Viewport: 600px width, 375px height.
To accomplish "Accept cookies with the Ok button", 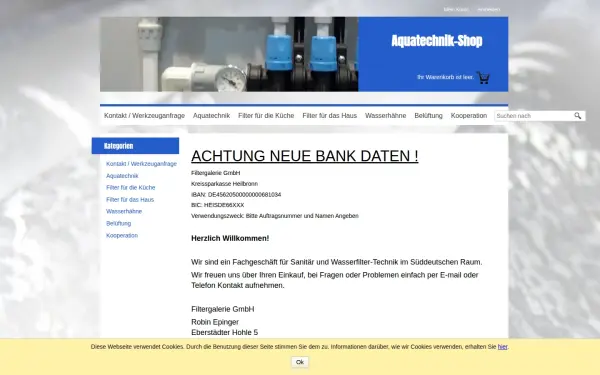I will coord(300,362).
